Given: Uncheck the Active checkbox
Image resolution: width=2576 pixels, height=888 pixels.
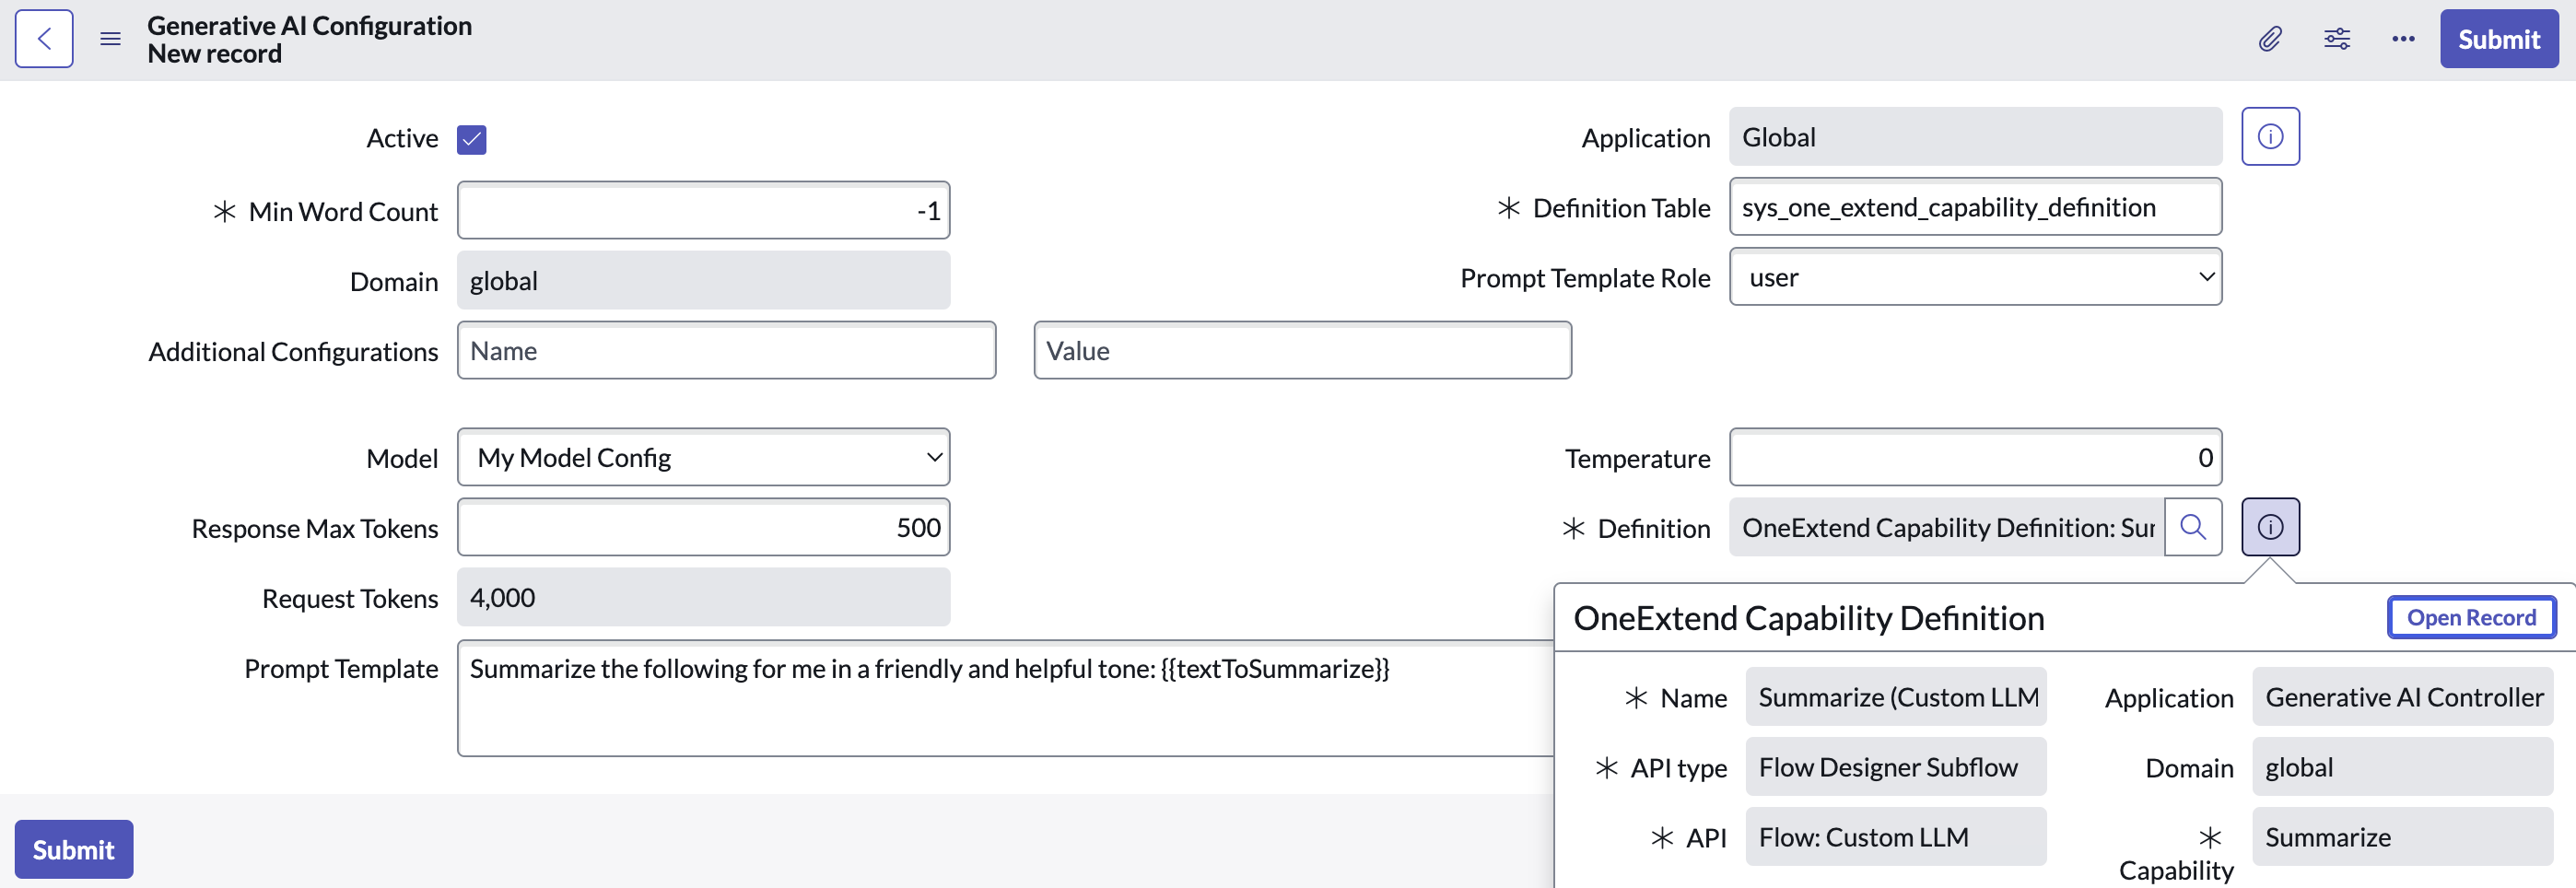Looking at the screenshot, I should (471, 139).
